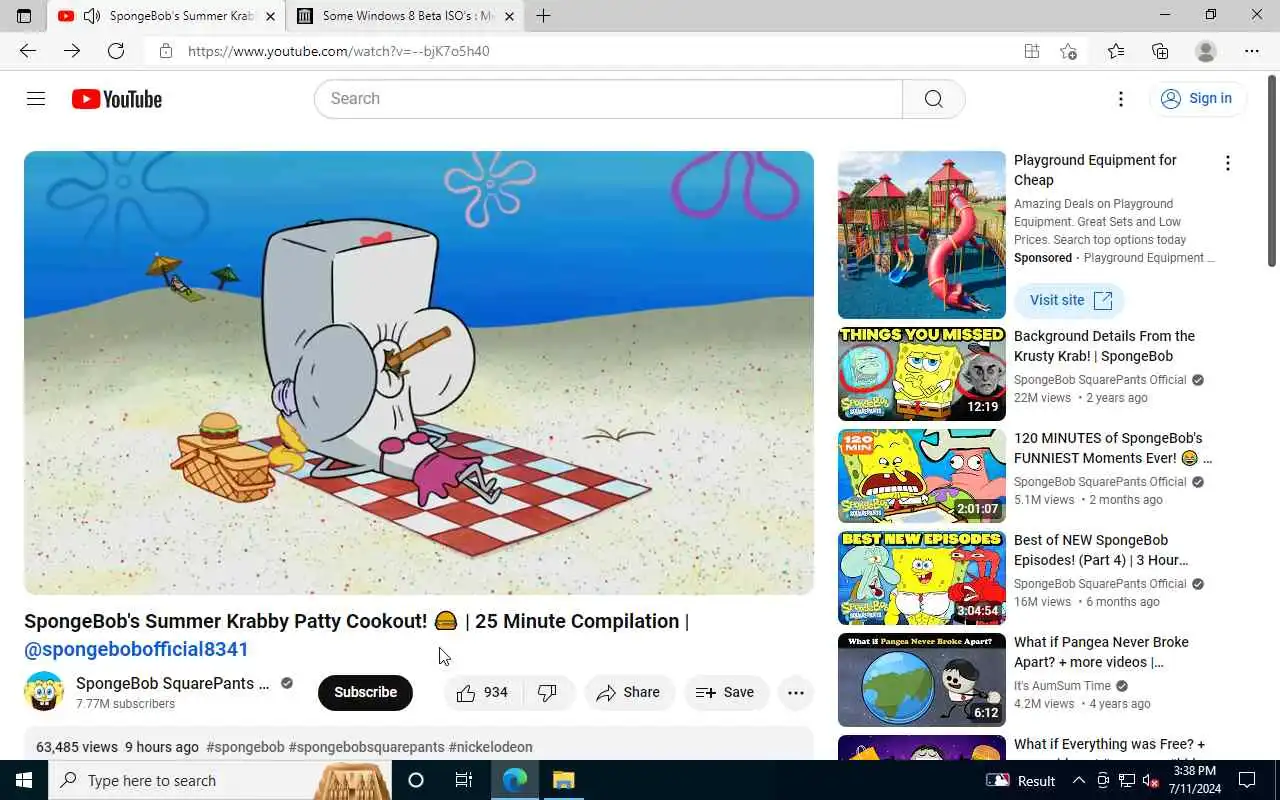Close the SpongeBob YouTube tab

[x=270, y=16]
